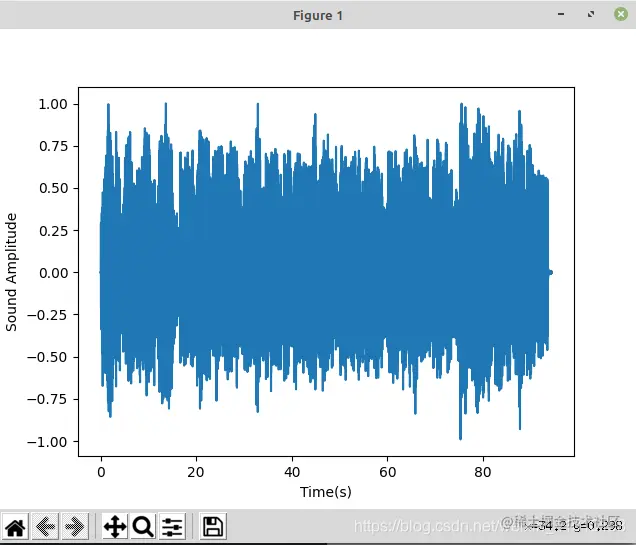The width and height of the screenshot is (636, 545).
Task: Click the y-axis tick label −1.00
Action: [47, 442]
